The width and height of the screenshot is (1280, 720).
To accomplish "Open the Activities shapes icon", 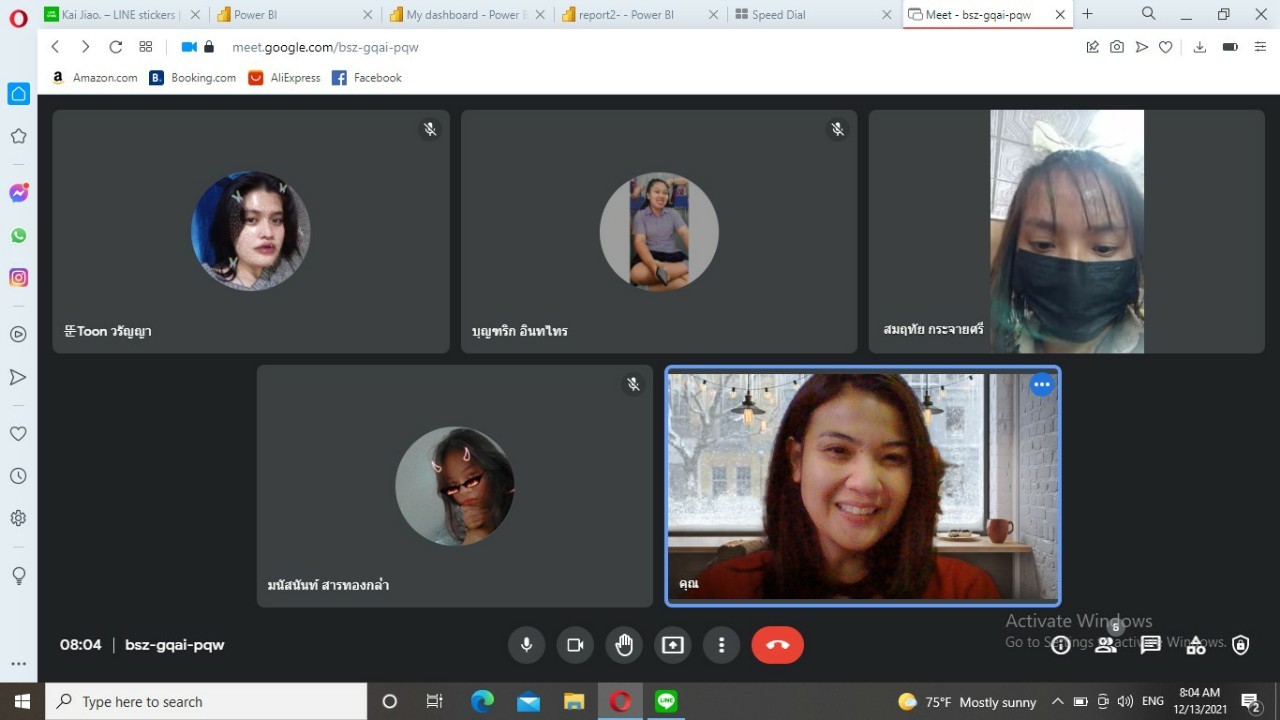I will point(1196,645).
